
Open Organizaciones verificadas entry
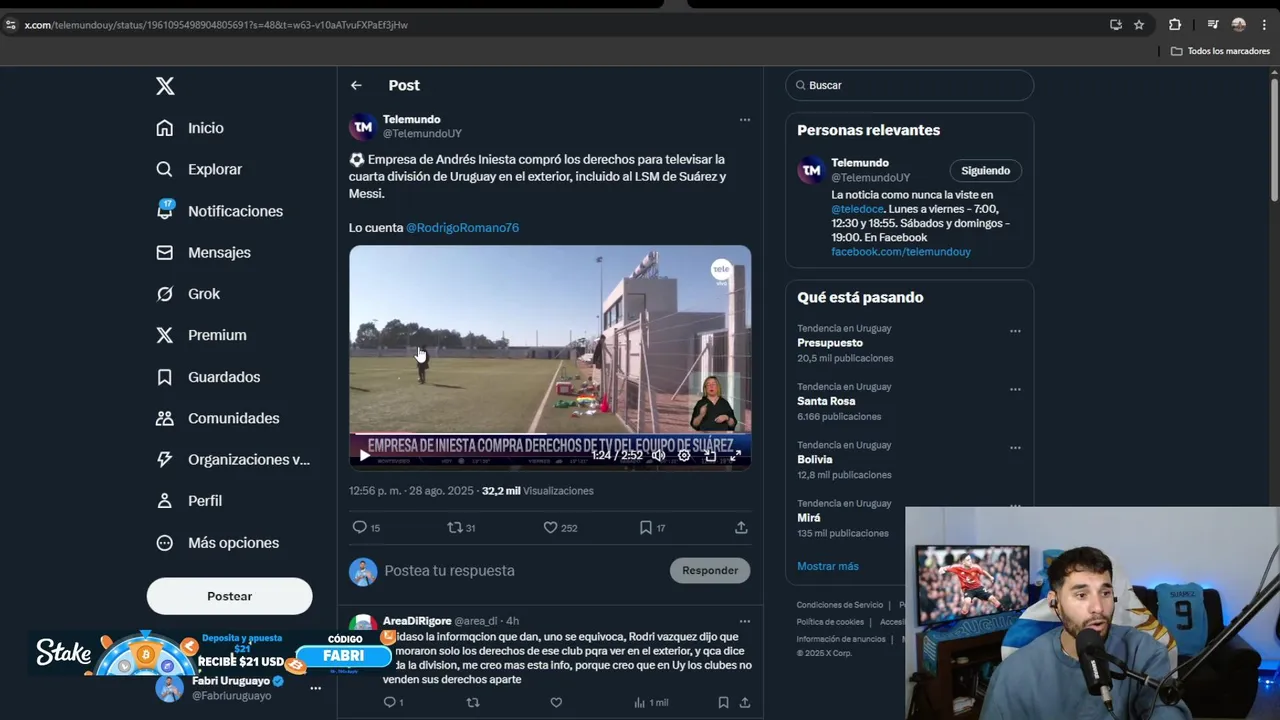233,460
